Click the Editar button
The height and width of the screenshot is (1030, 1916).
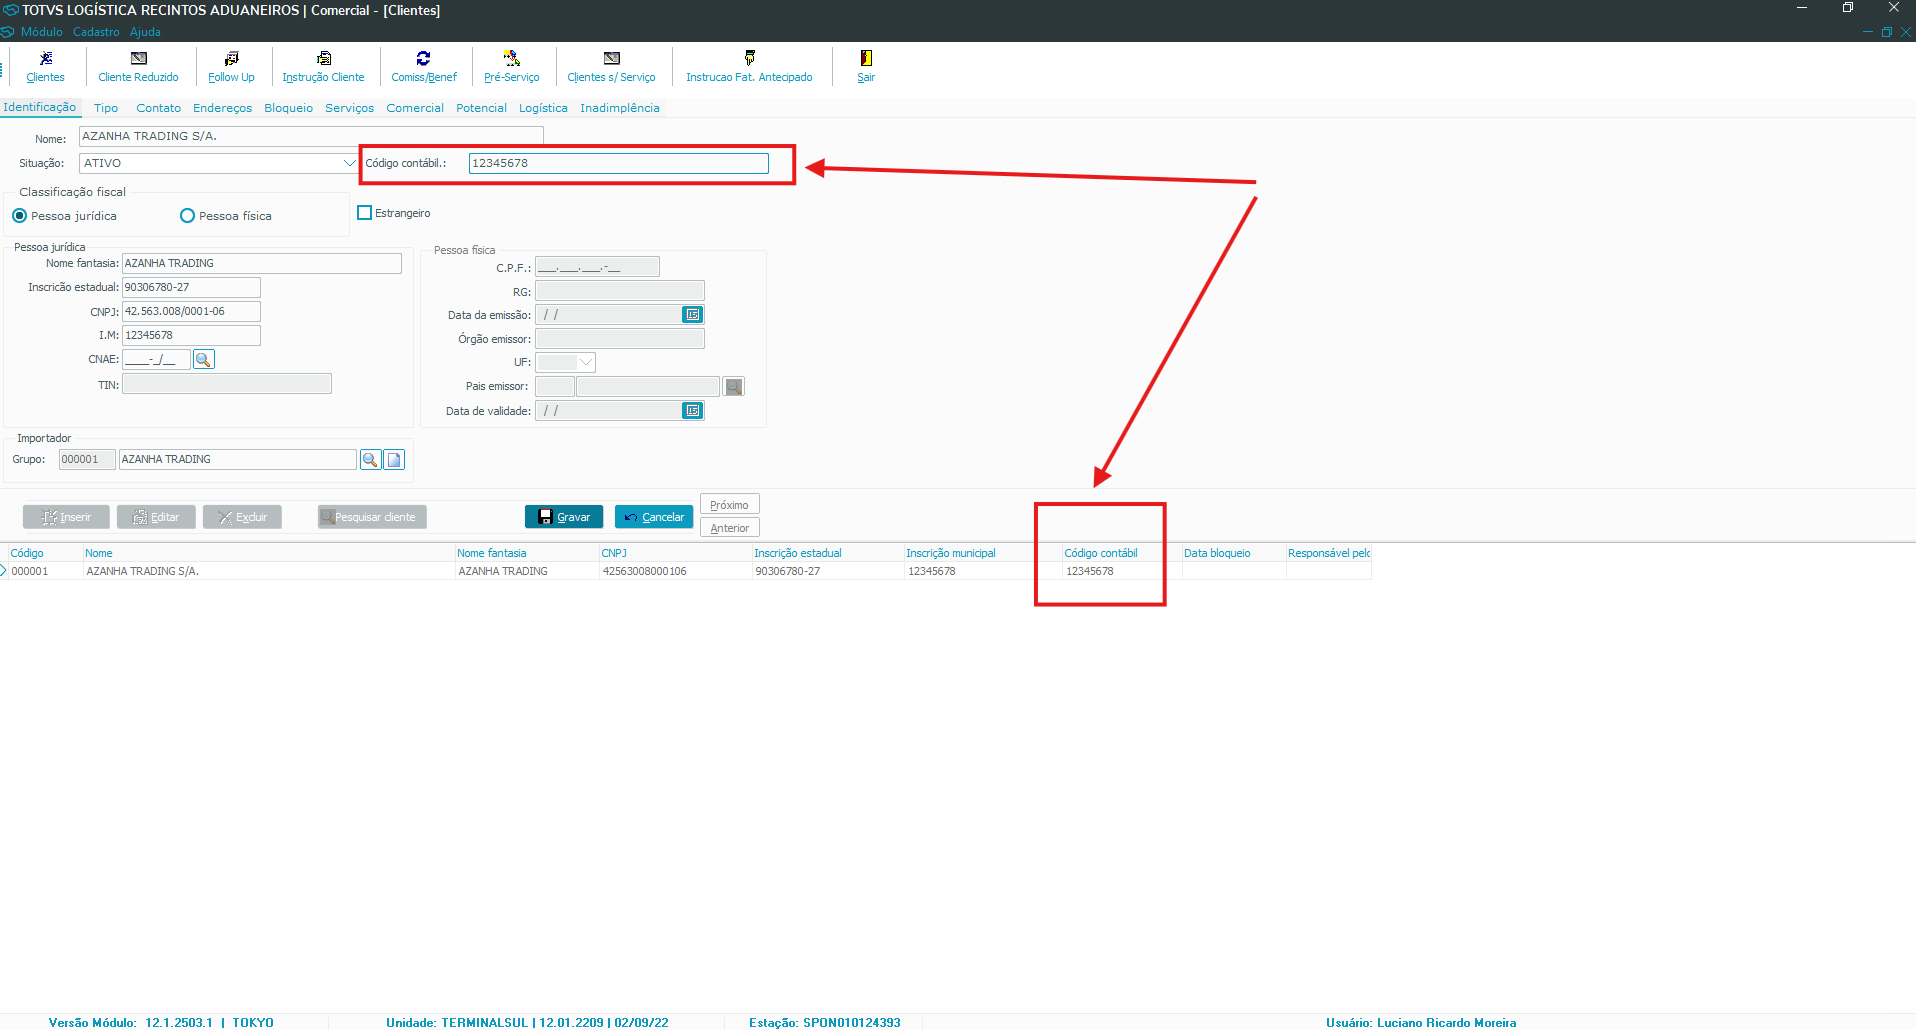point(156,517)
